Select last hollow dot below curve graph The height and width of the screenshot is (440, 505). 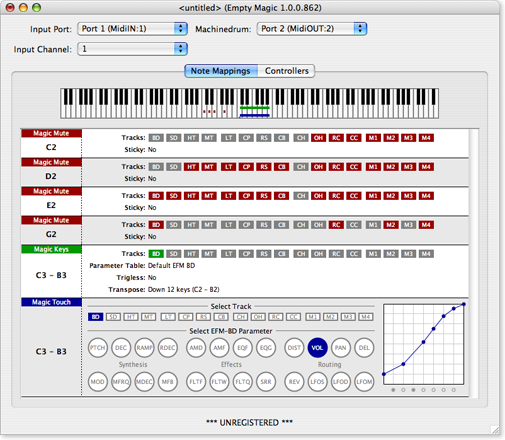coord(454,390)
